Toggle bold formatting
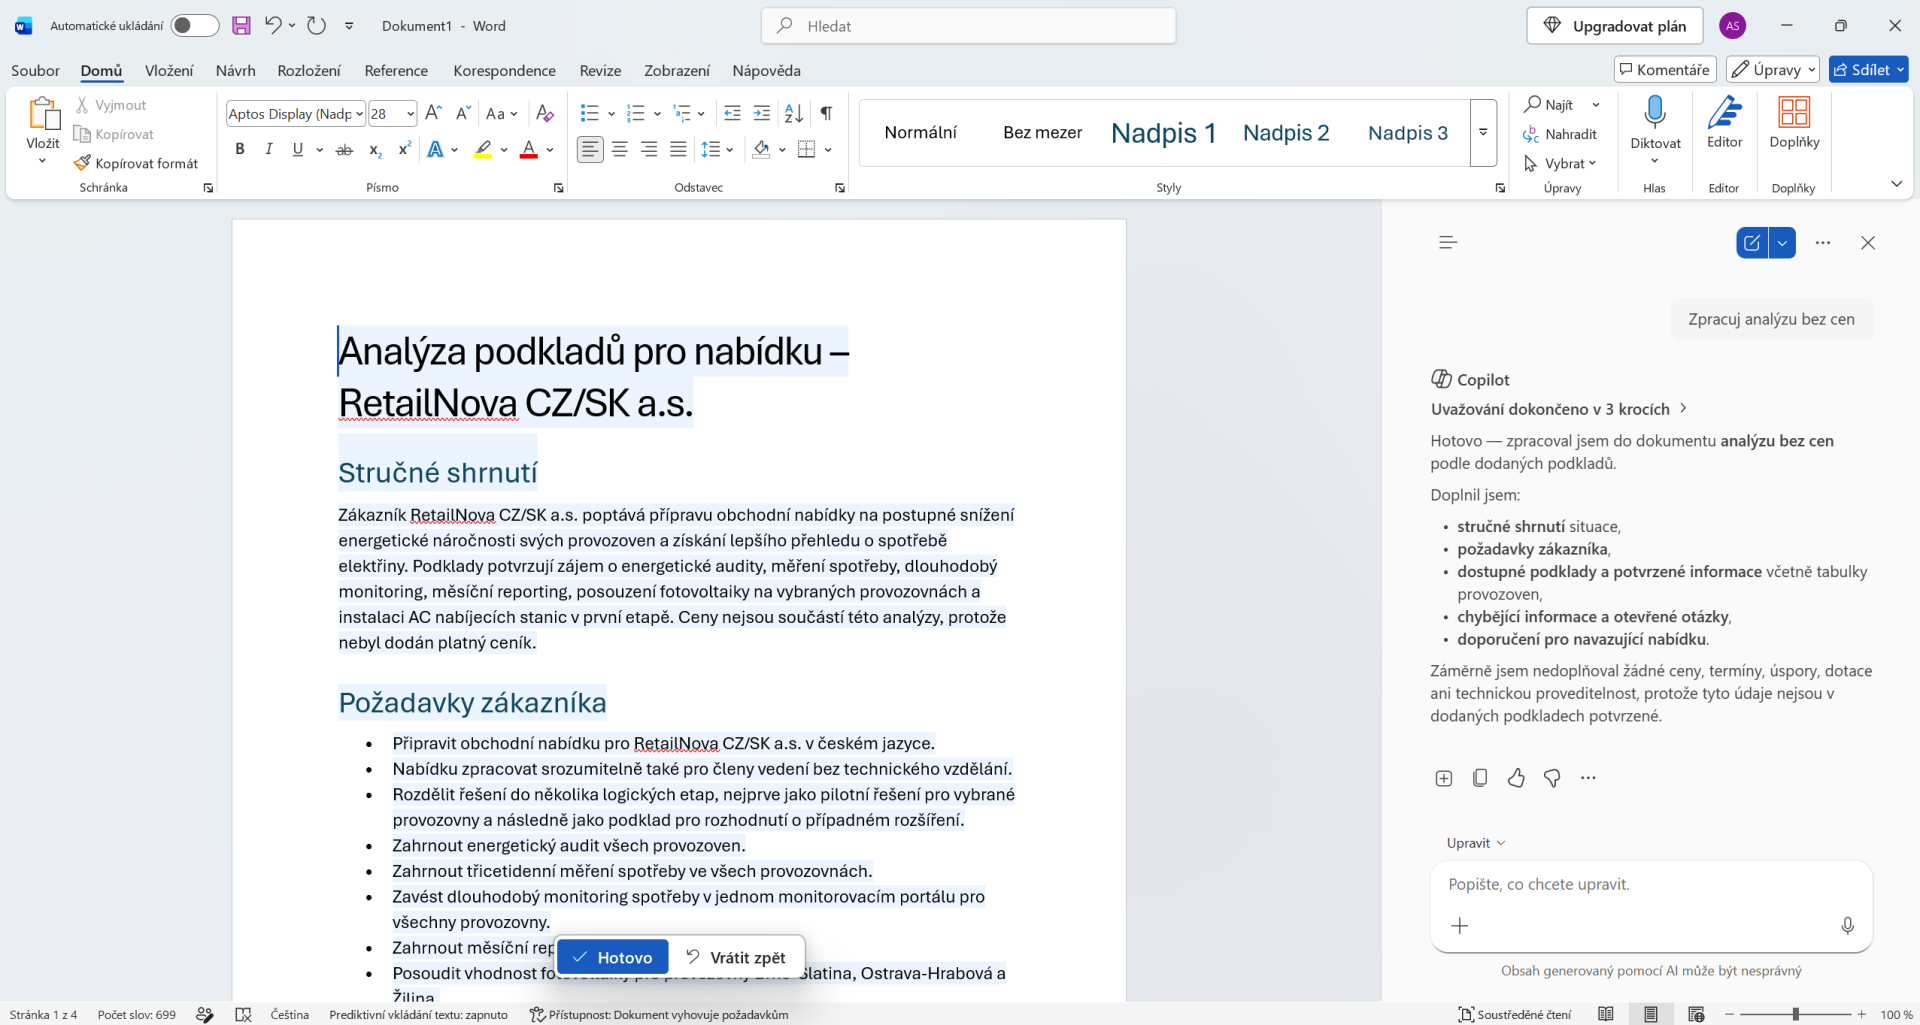Screen dimensions: 1920x1025 point(240,149)
